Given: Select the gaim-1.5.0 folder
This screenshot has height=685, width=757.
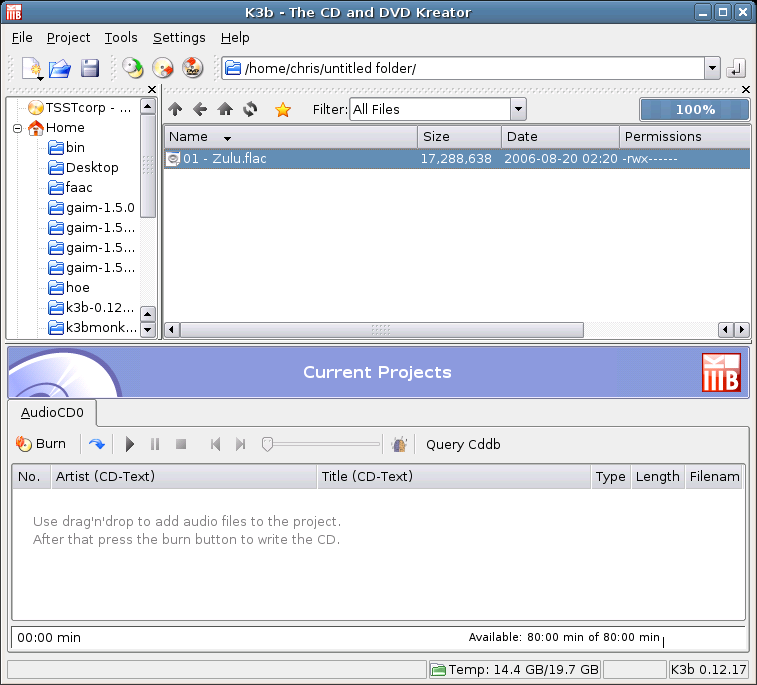Looking at the screenshot, I should coord(91,208).
